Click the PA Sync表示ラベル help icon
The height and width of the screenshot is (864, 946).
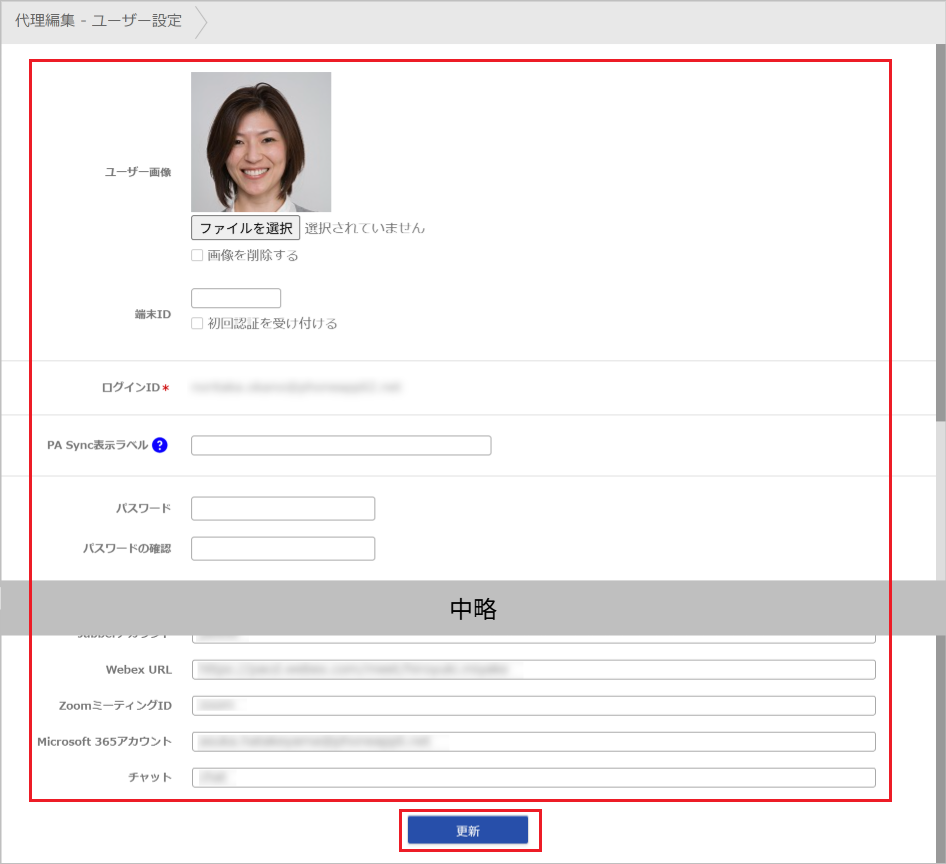pos(160,446)
